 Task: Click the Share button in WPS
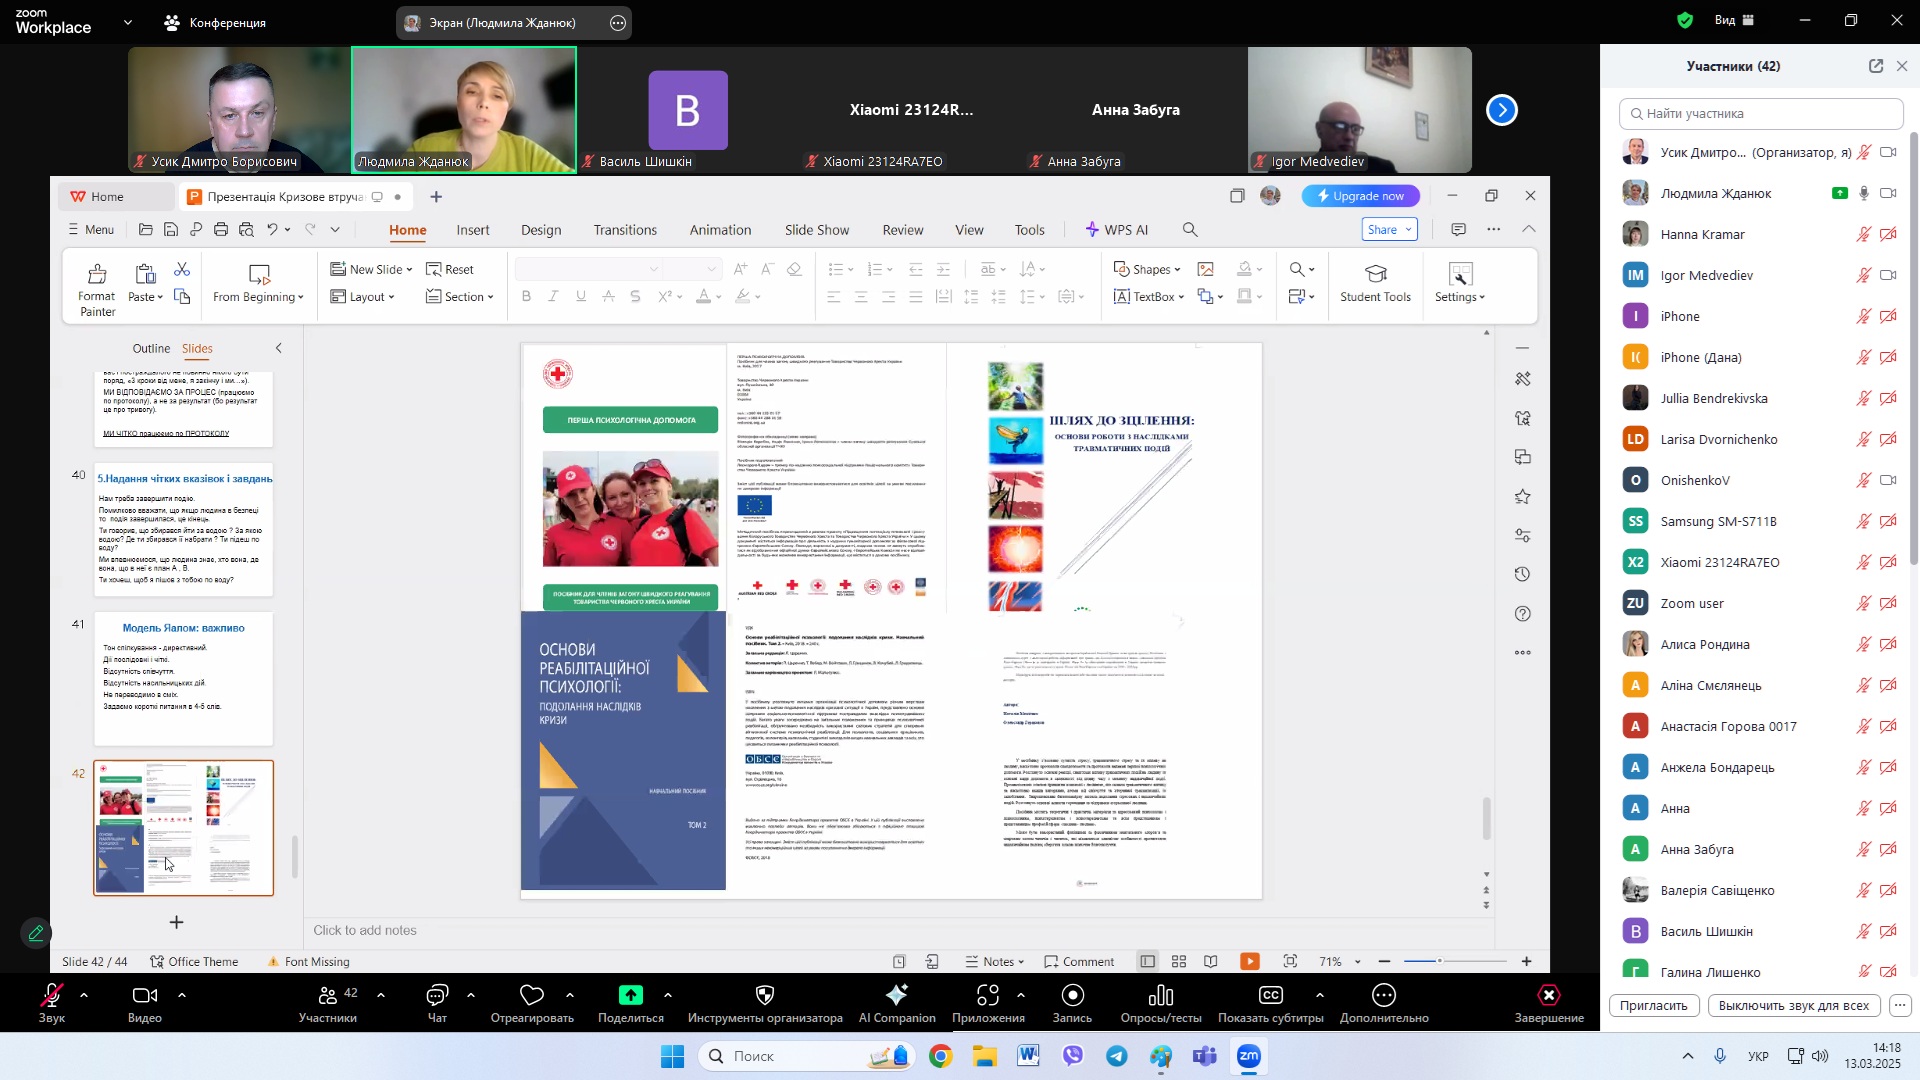click(1389, 230)
